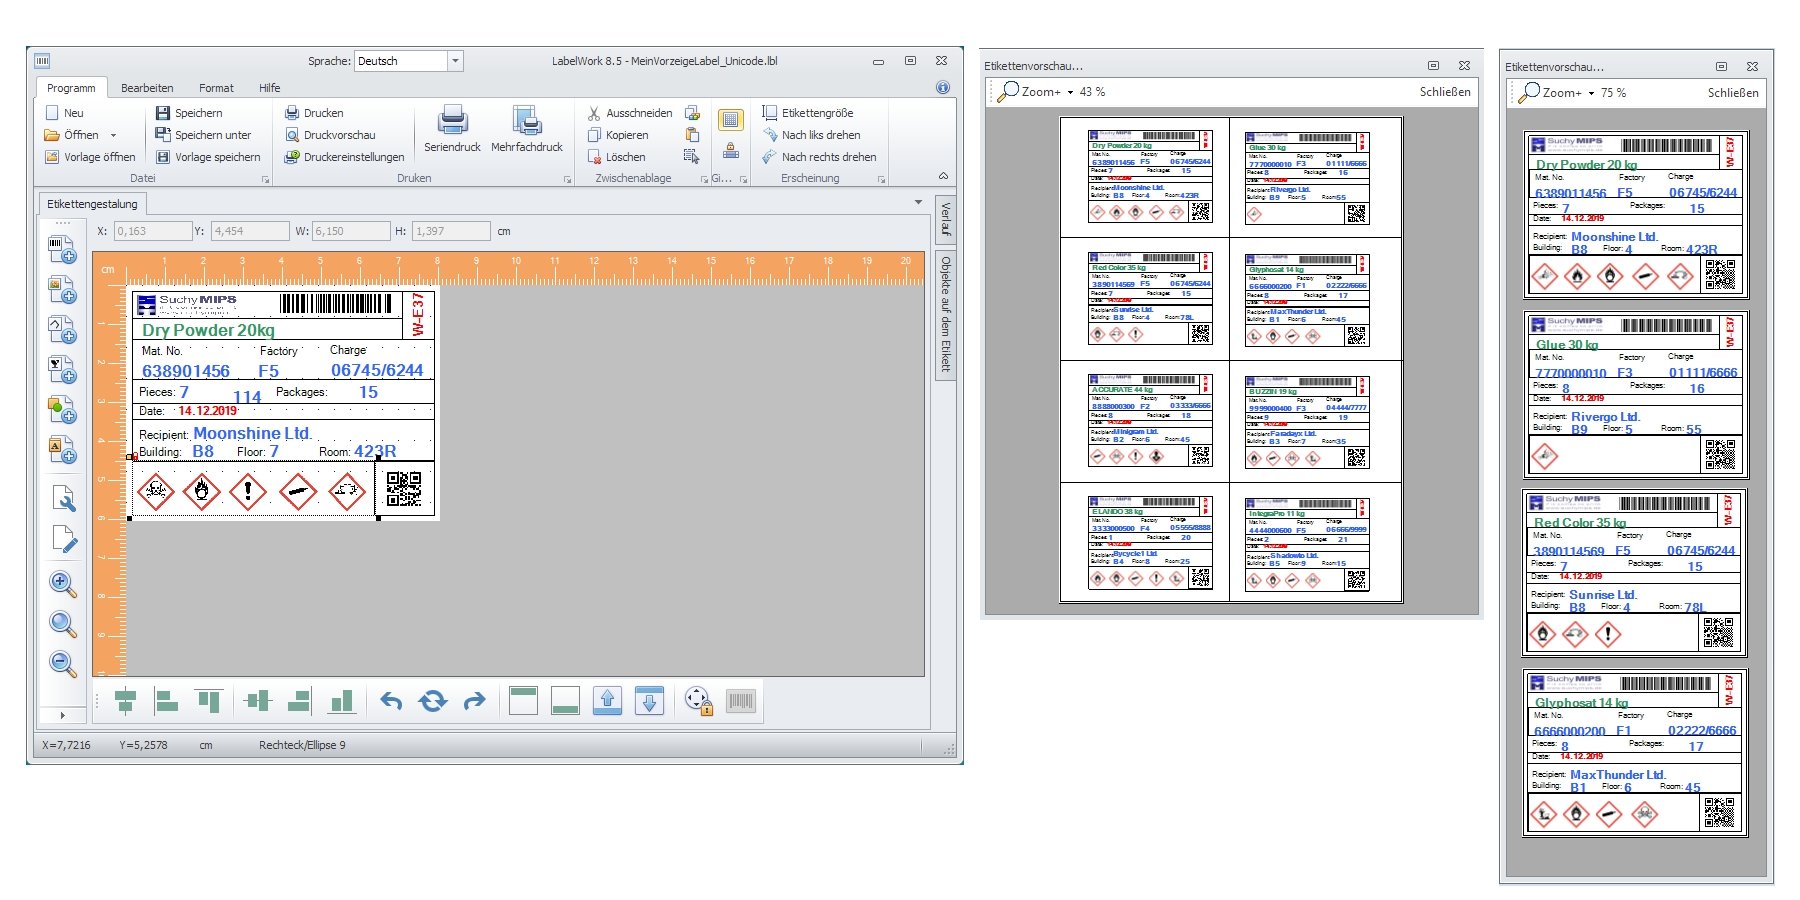Click Neu to create a new label

(x=65, y=113)
